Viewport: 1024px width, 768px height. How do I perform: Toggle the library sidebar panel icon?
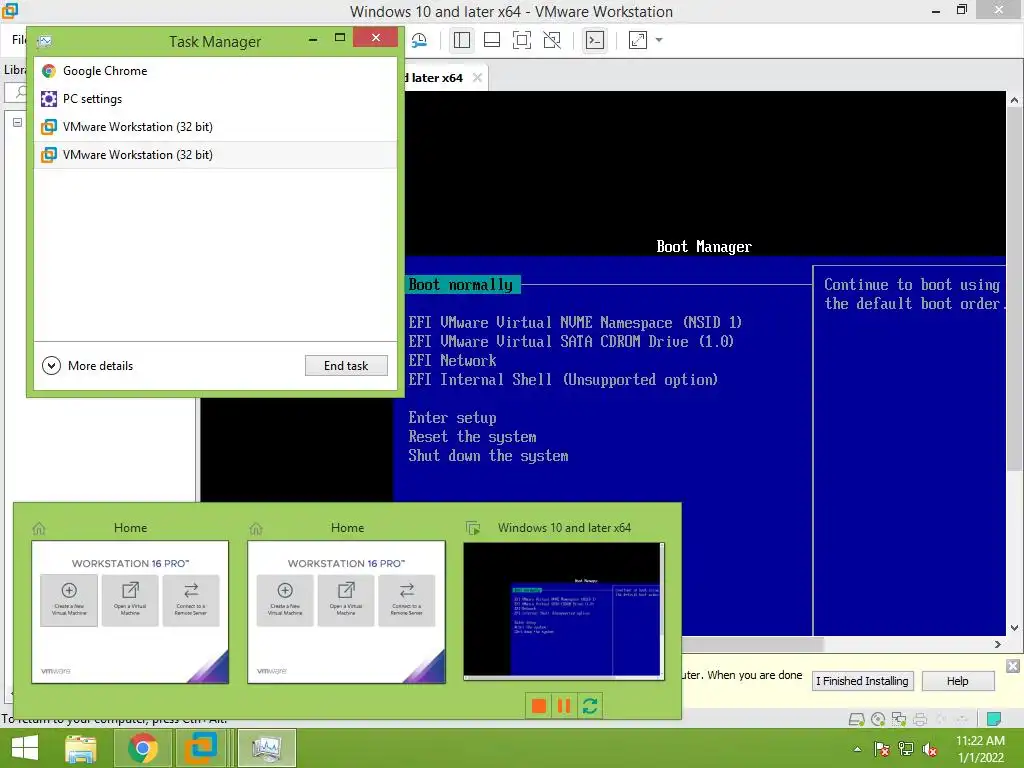[x=462, y=40]
